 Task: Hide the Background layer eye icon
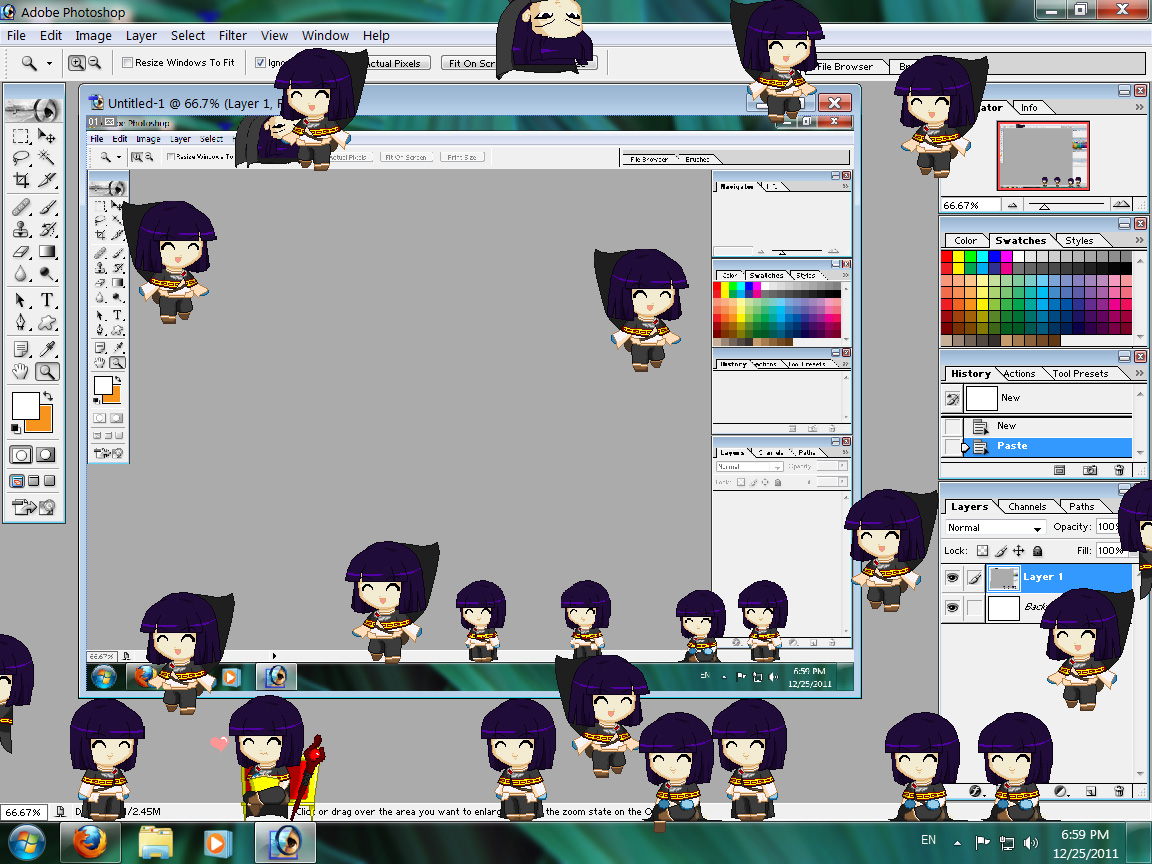pyautogui.click(x=952, y=608)
